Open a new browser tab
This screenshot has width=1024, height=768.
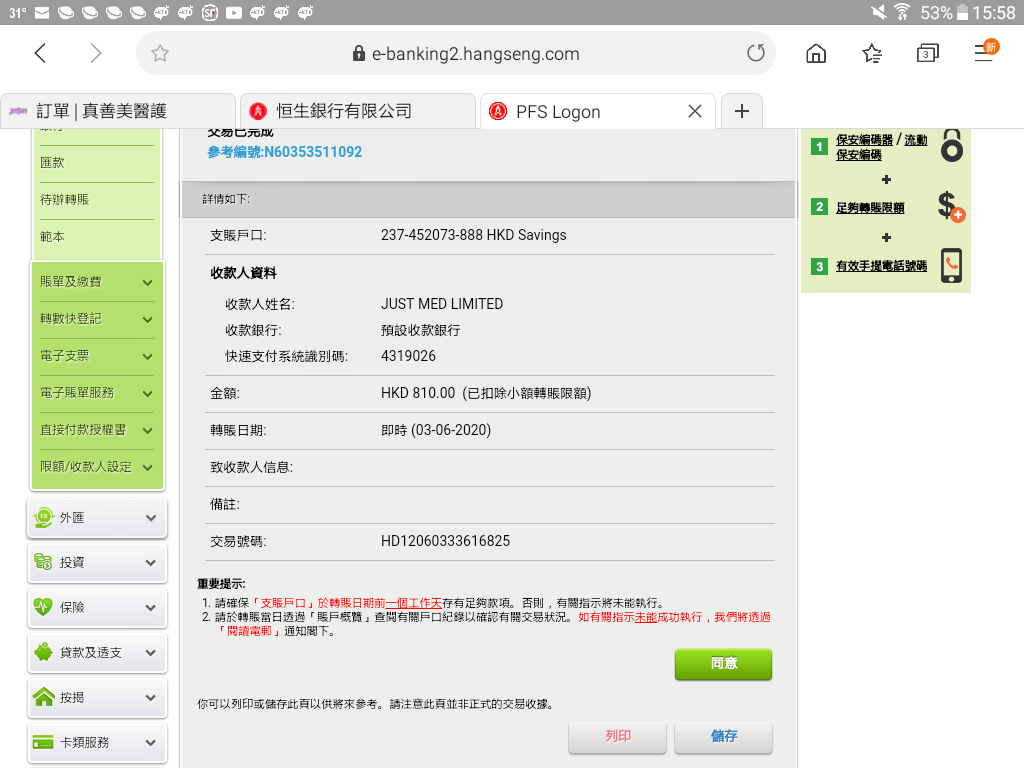pos(742,111)
